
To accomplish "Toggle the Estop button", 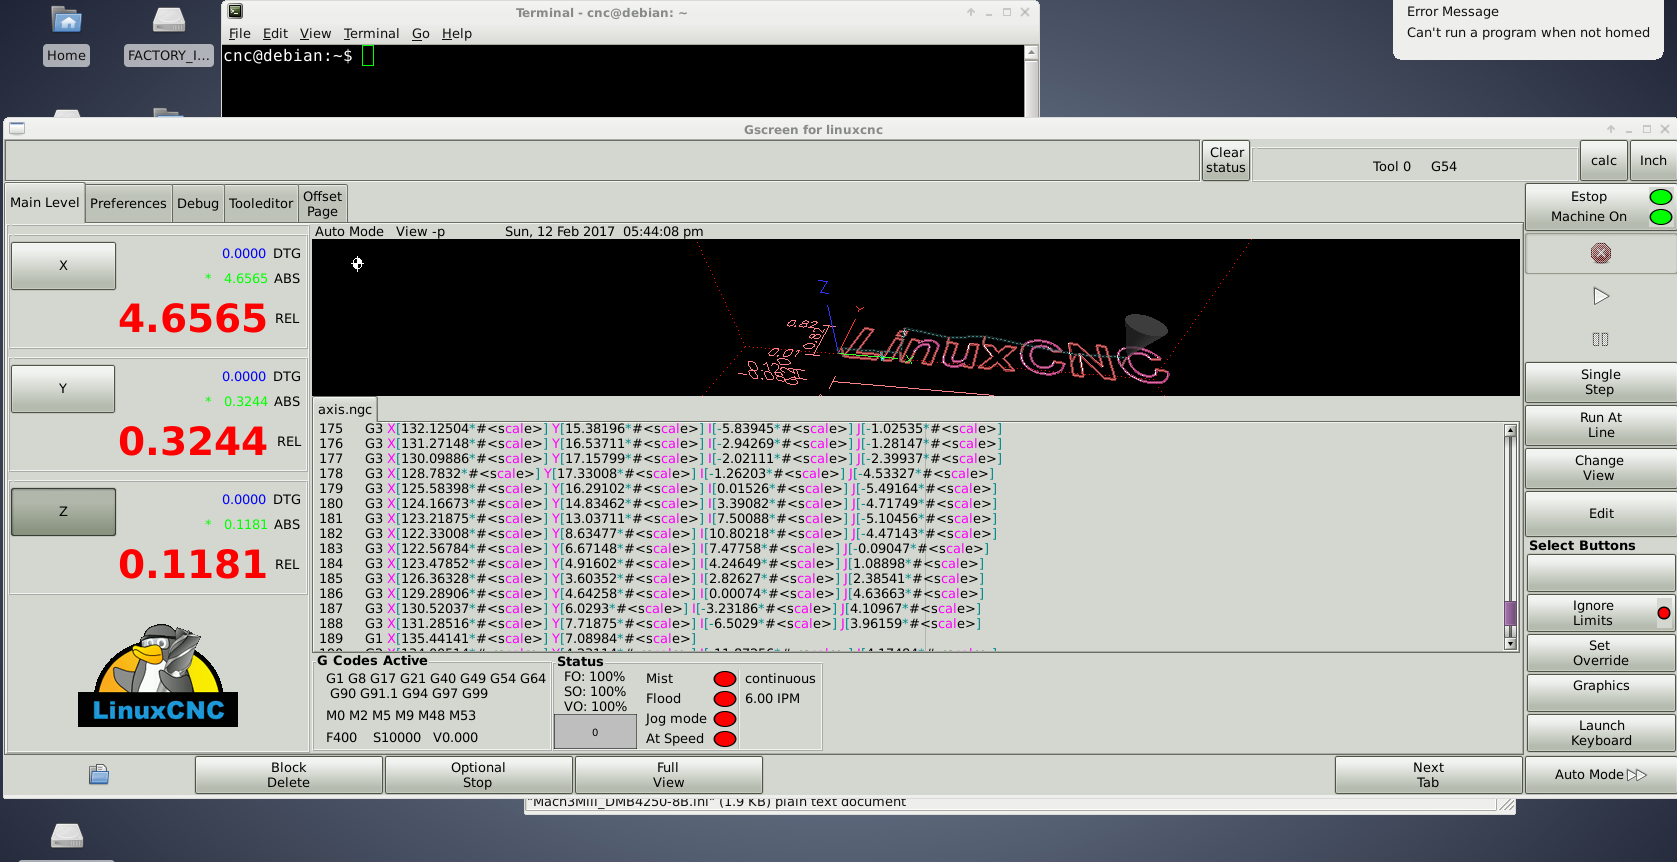I will [x=1600, y=196].
